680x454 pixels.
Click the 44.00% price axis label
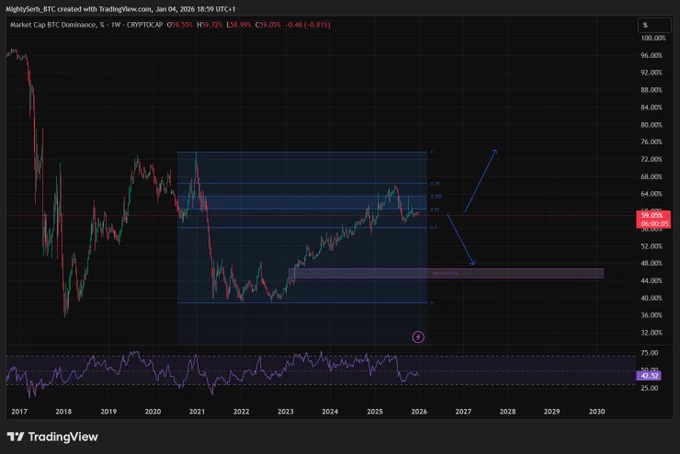pyautogui.click(x=651, y=281)
